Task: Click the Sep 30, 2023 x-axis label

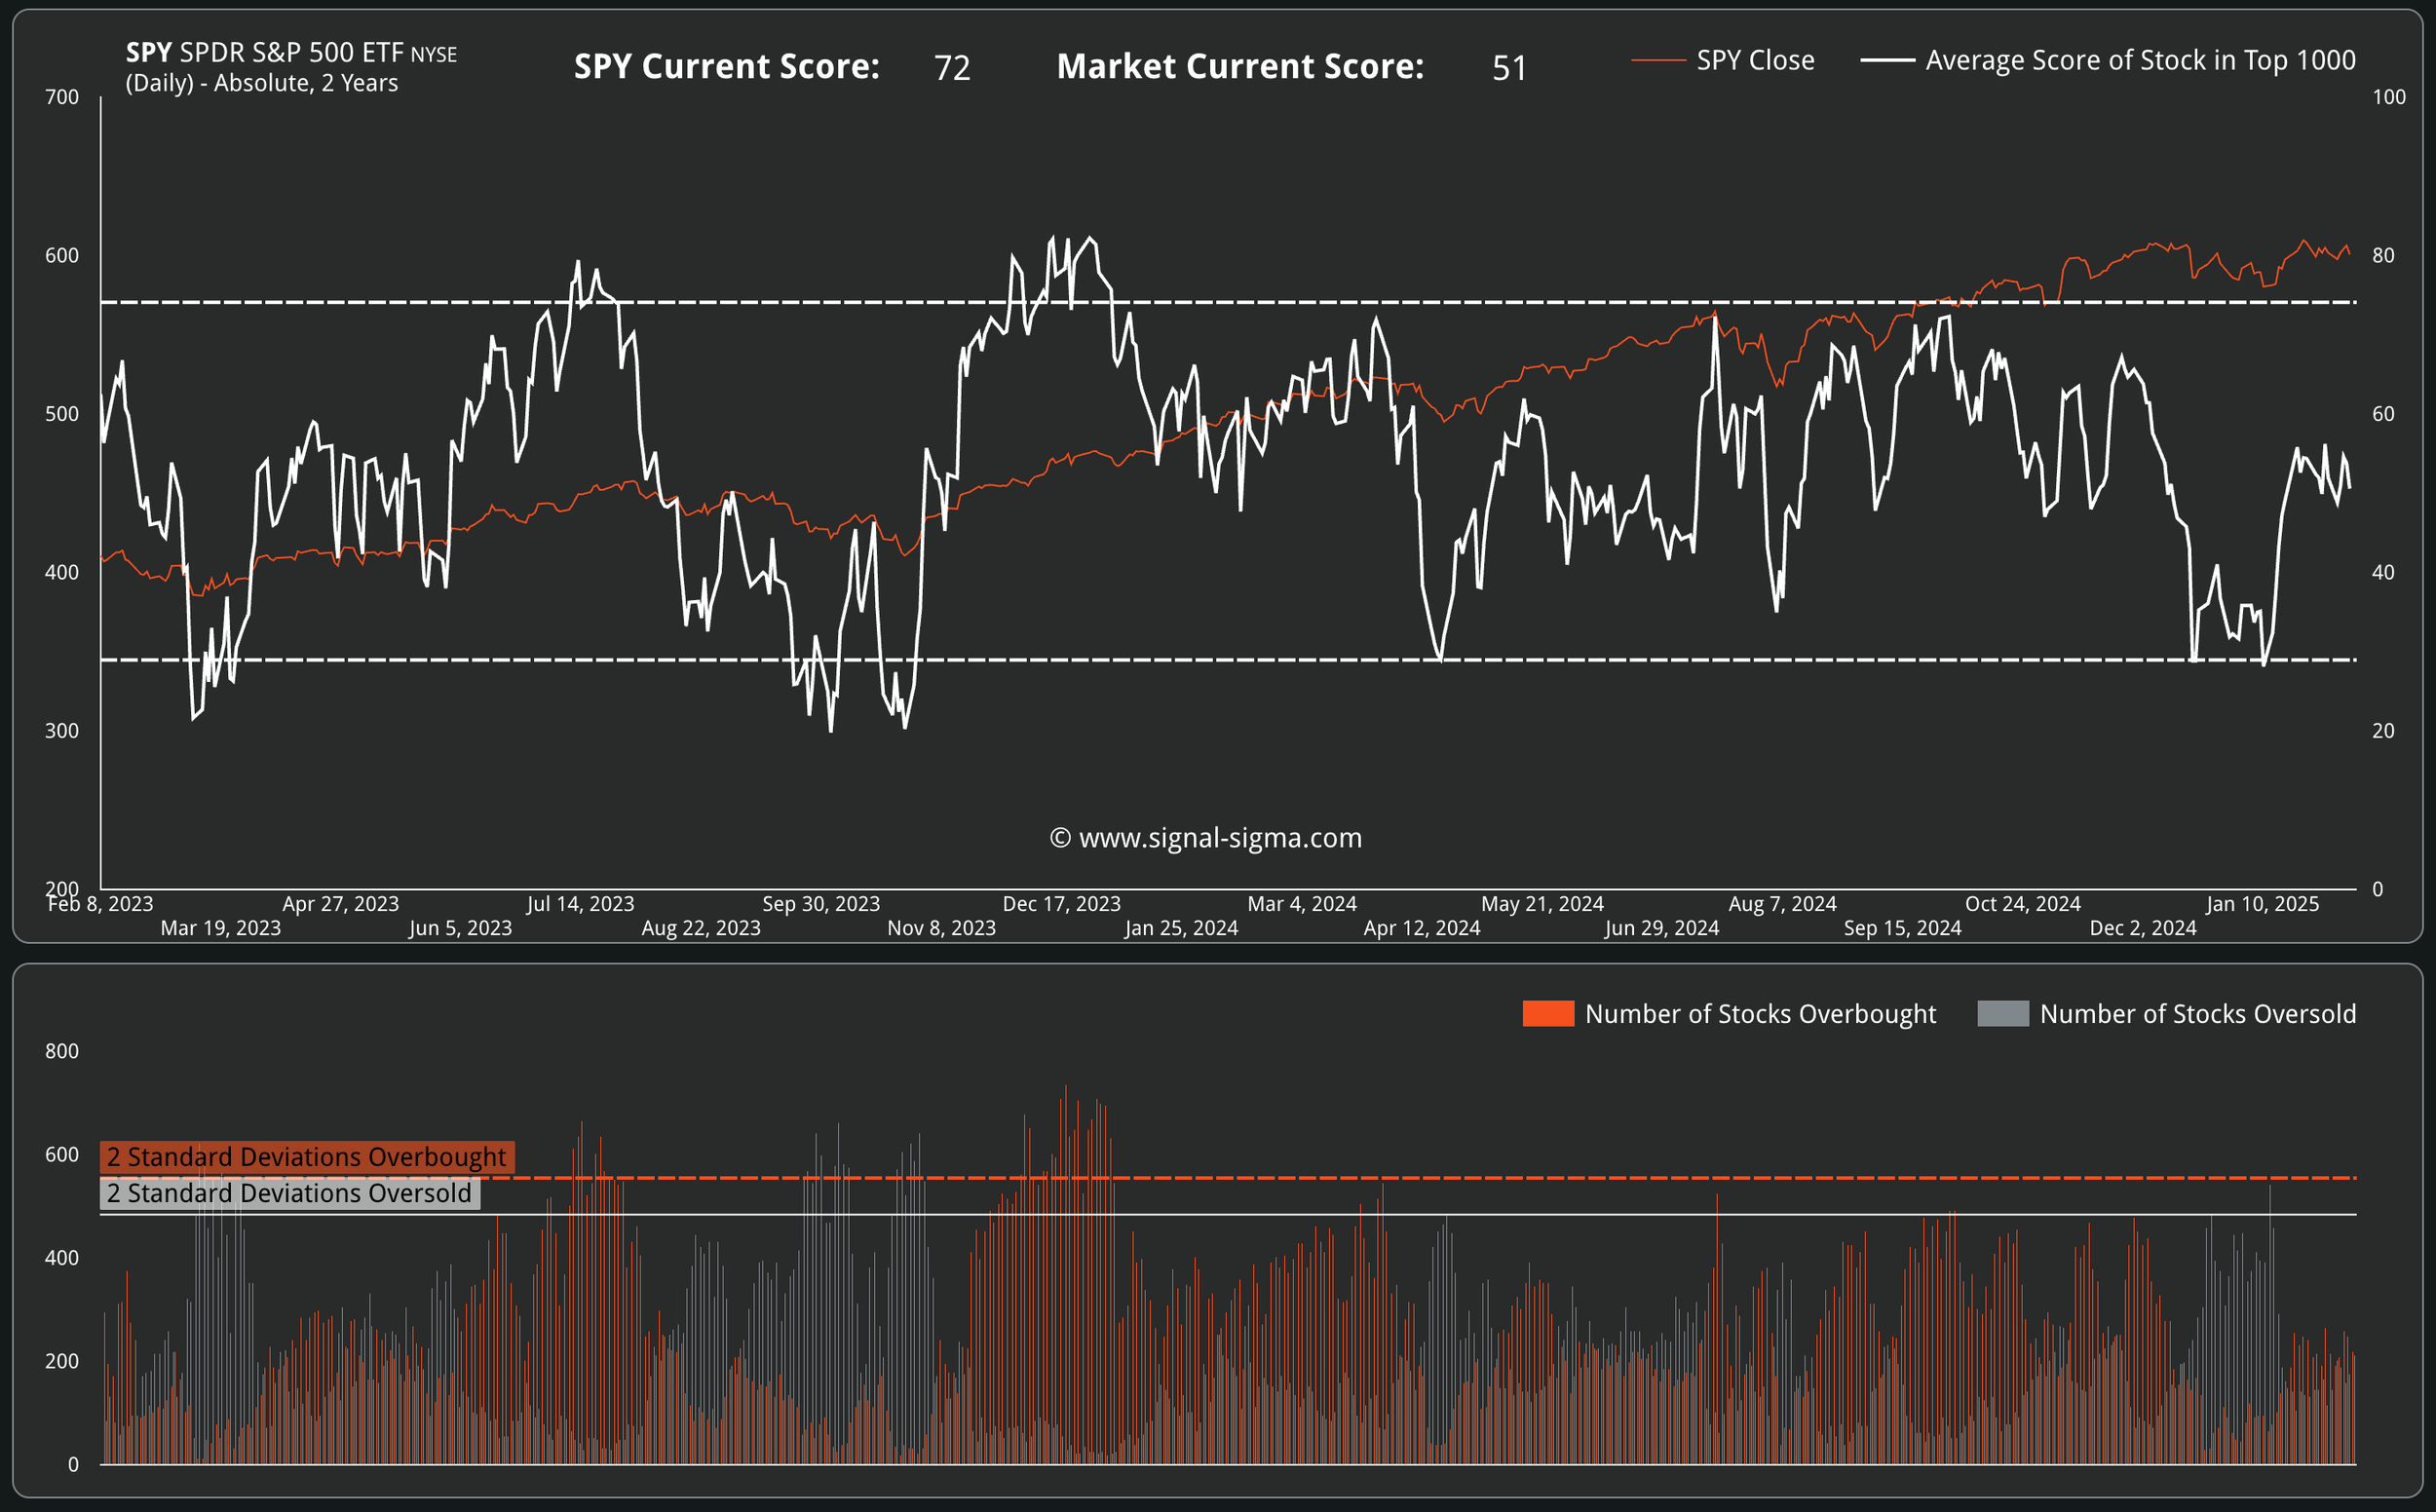Action: [821, 904]
